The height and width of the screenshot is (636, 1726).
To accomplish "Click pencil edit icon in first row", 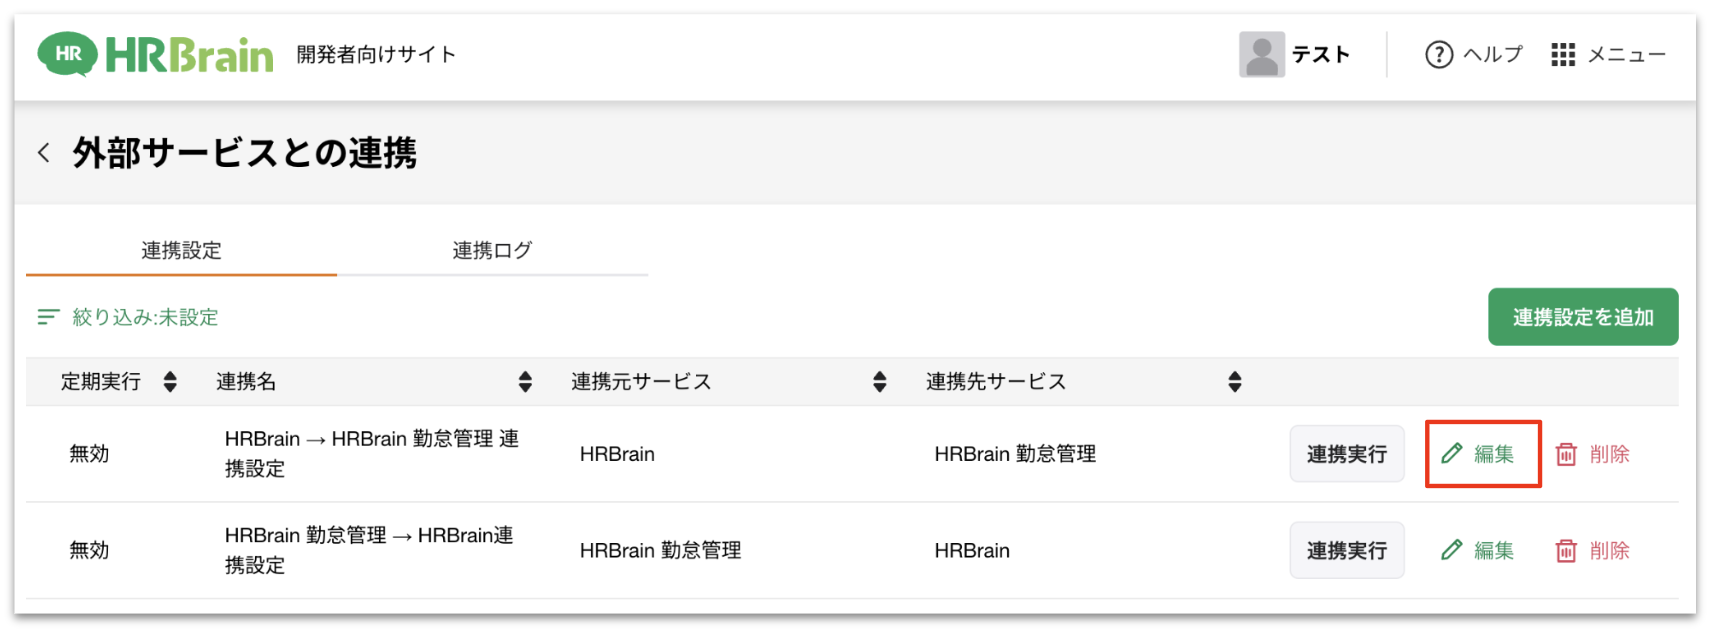I will [1452, 454].
